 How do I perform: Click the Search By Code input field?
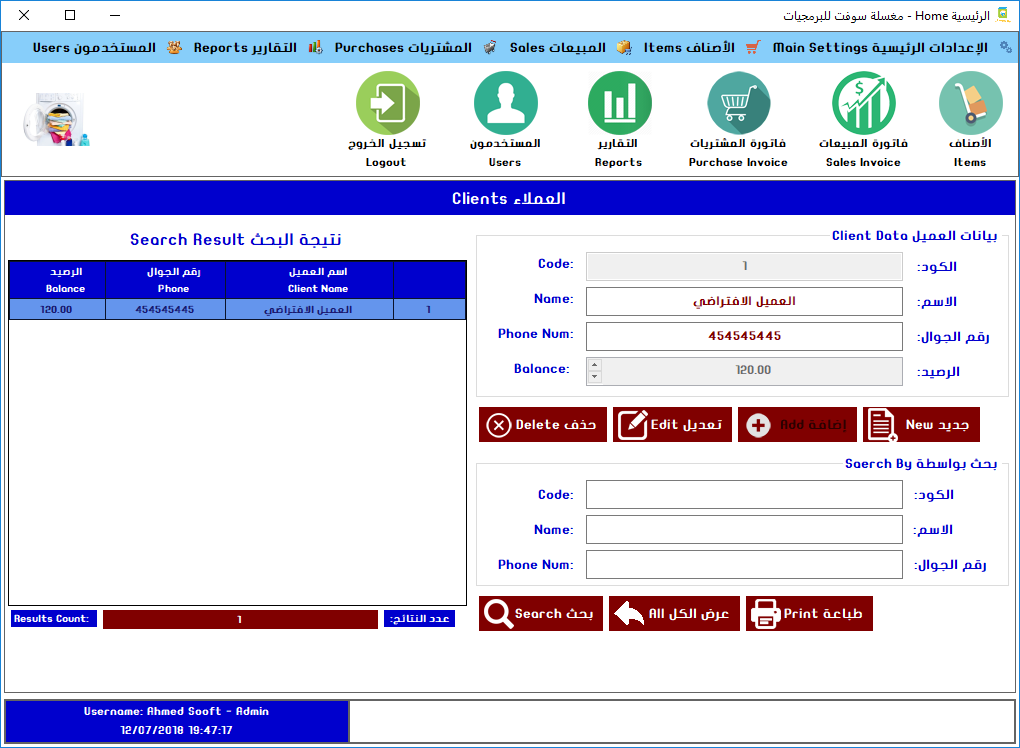click(x=744, y=495)
